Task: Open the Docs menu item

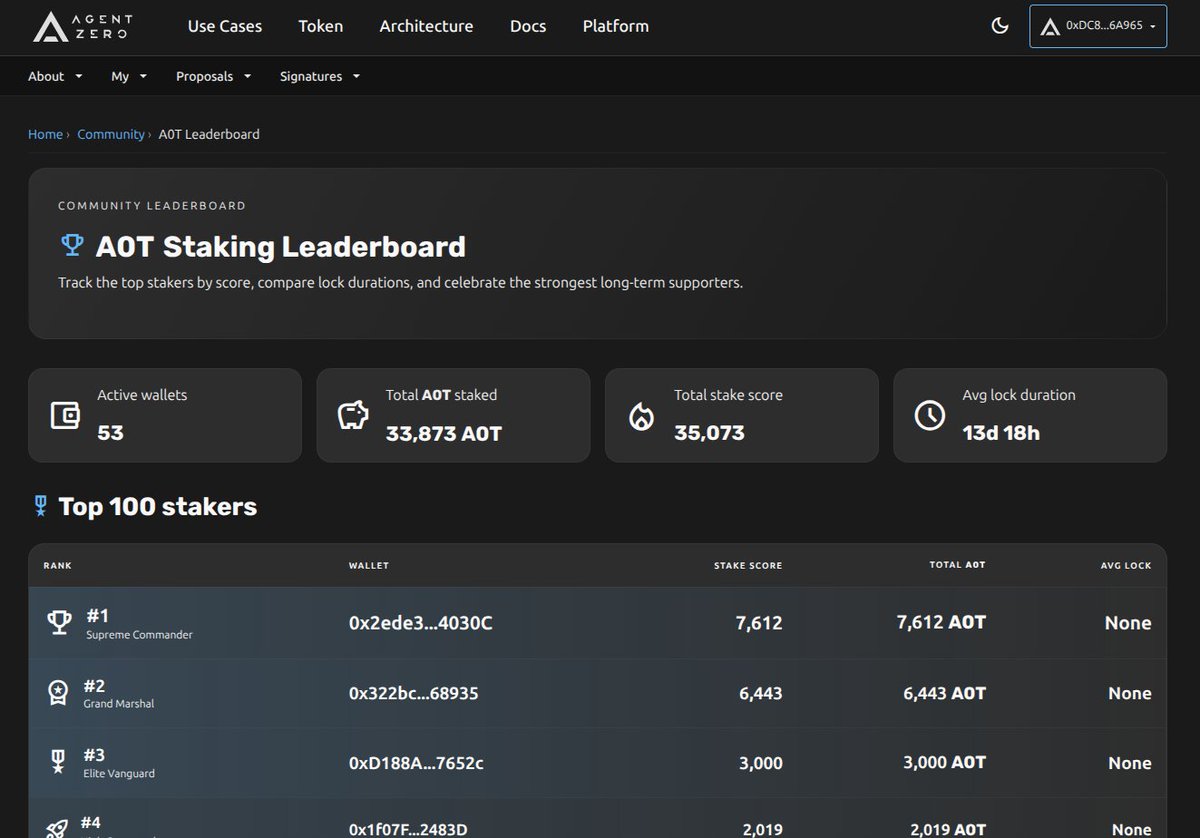Action: click(x=528, y=26)
